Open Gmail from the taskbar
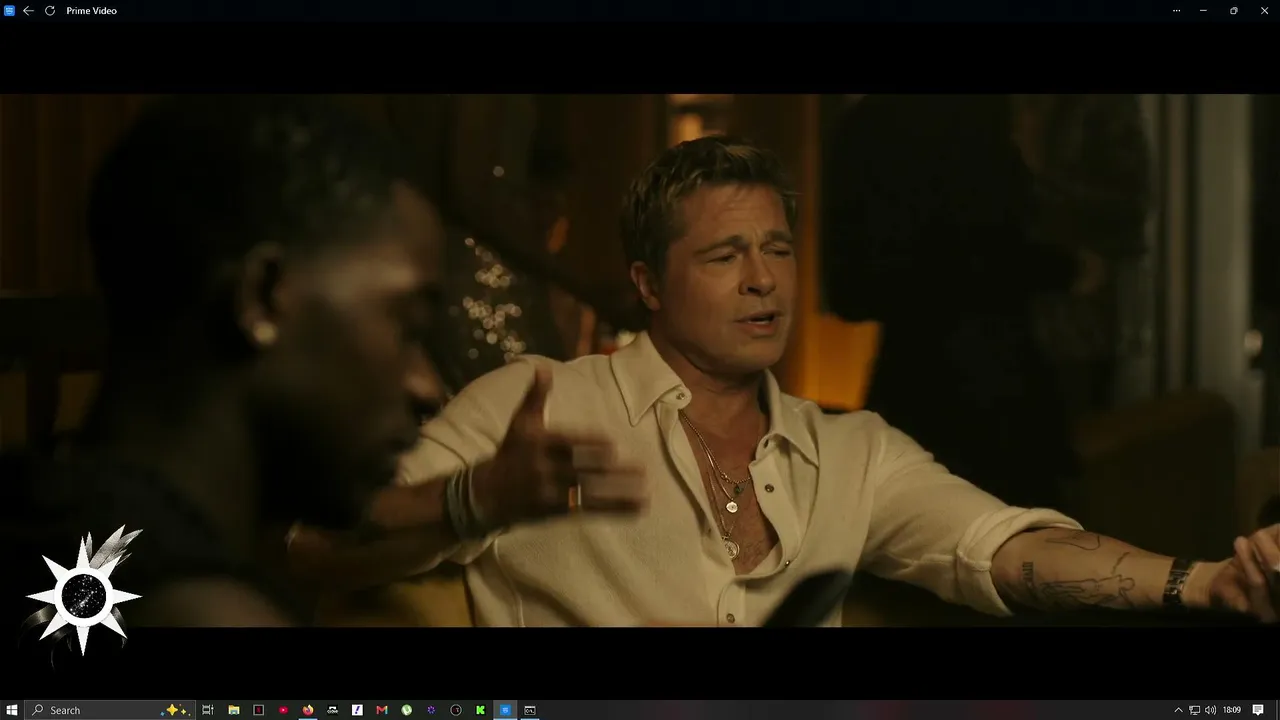Screen dimensions: 1280x720 pos(382,710)
